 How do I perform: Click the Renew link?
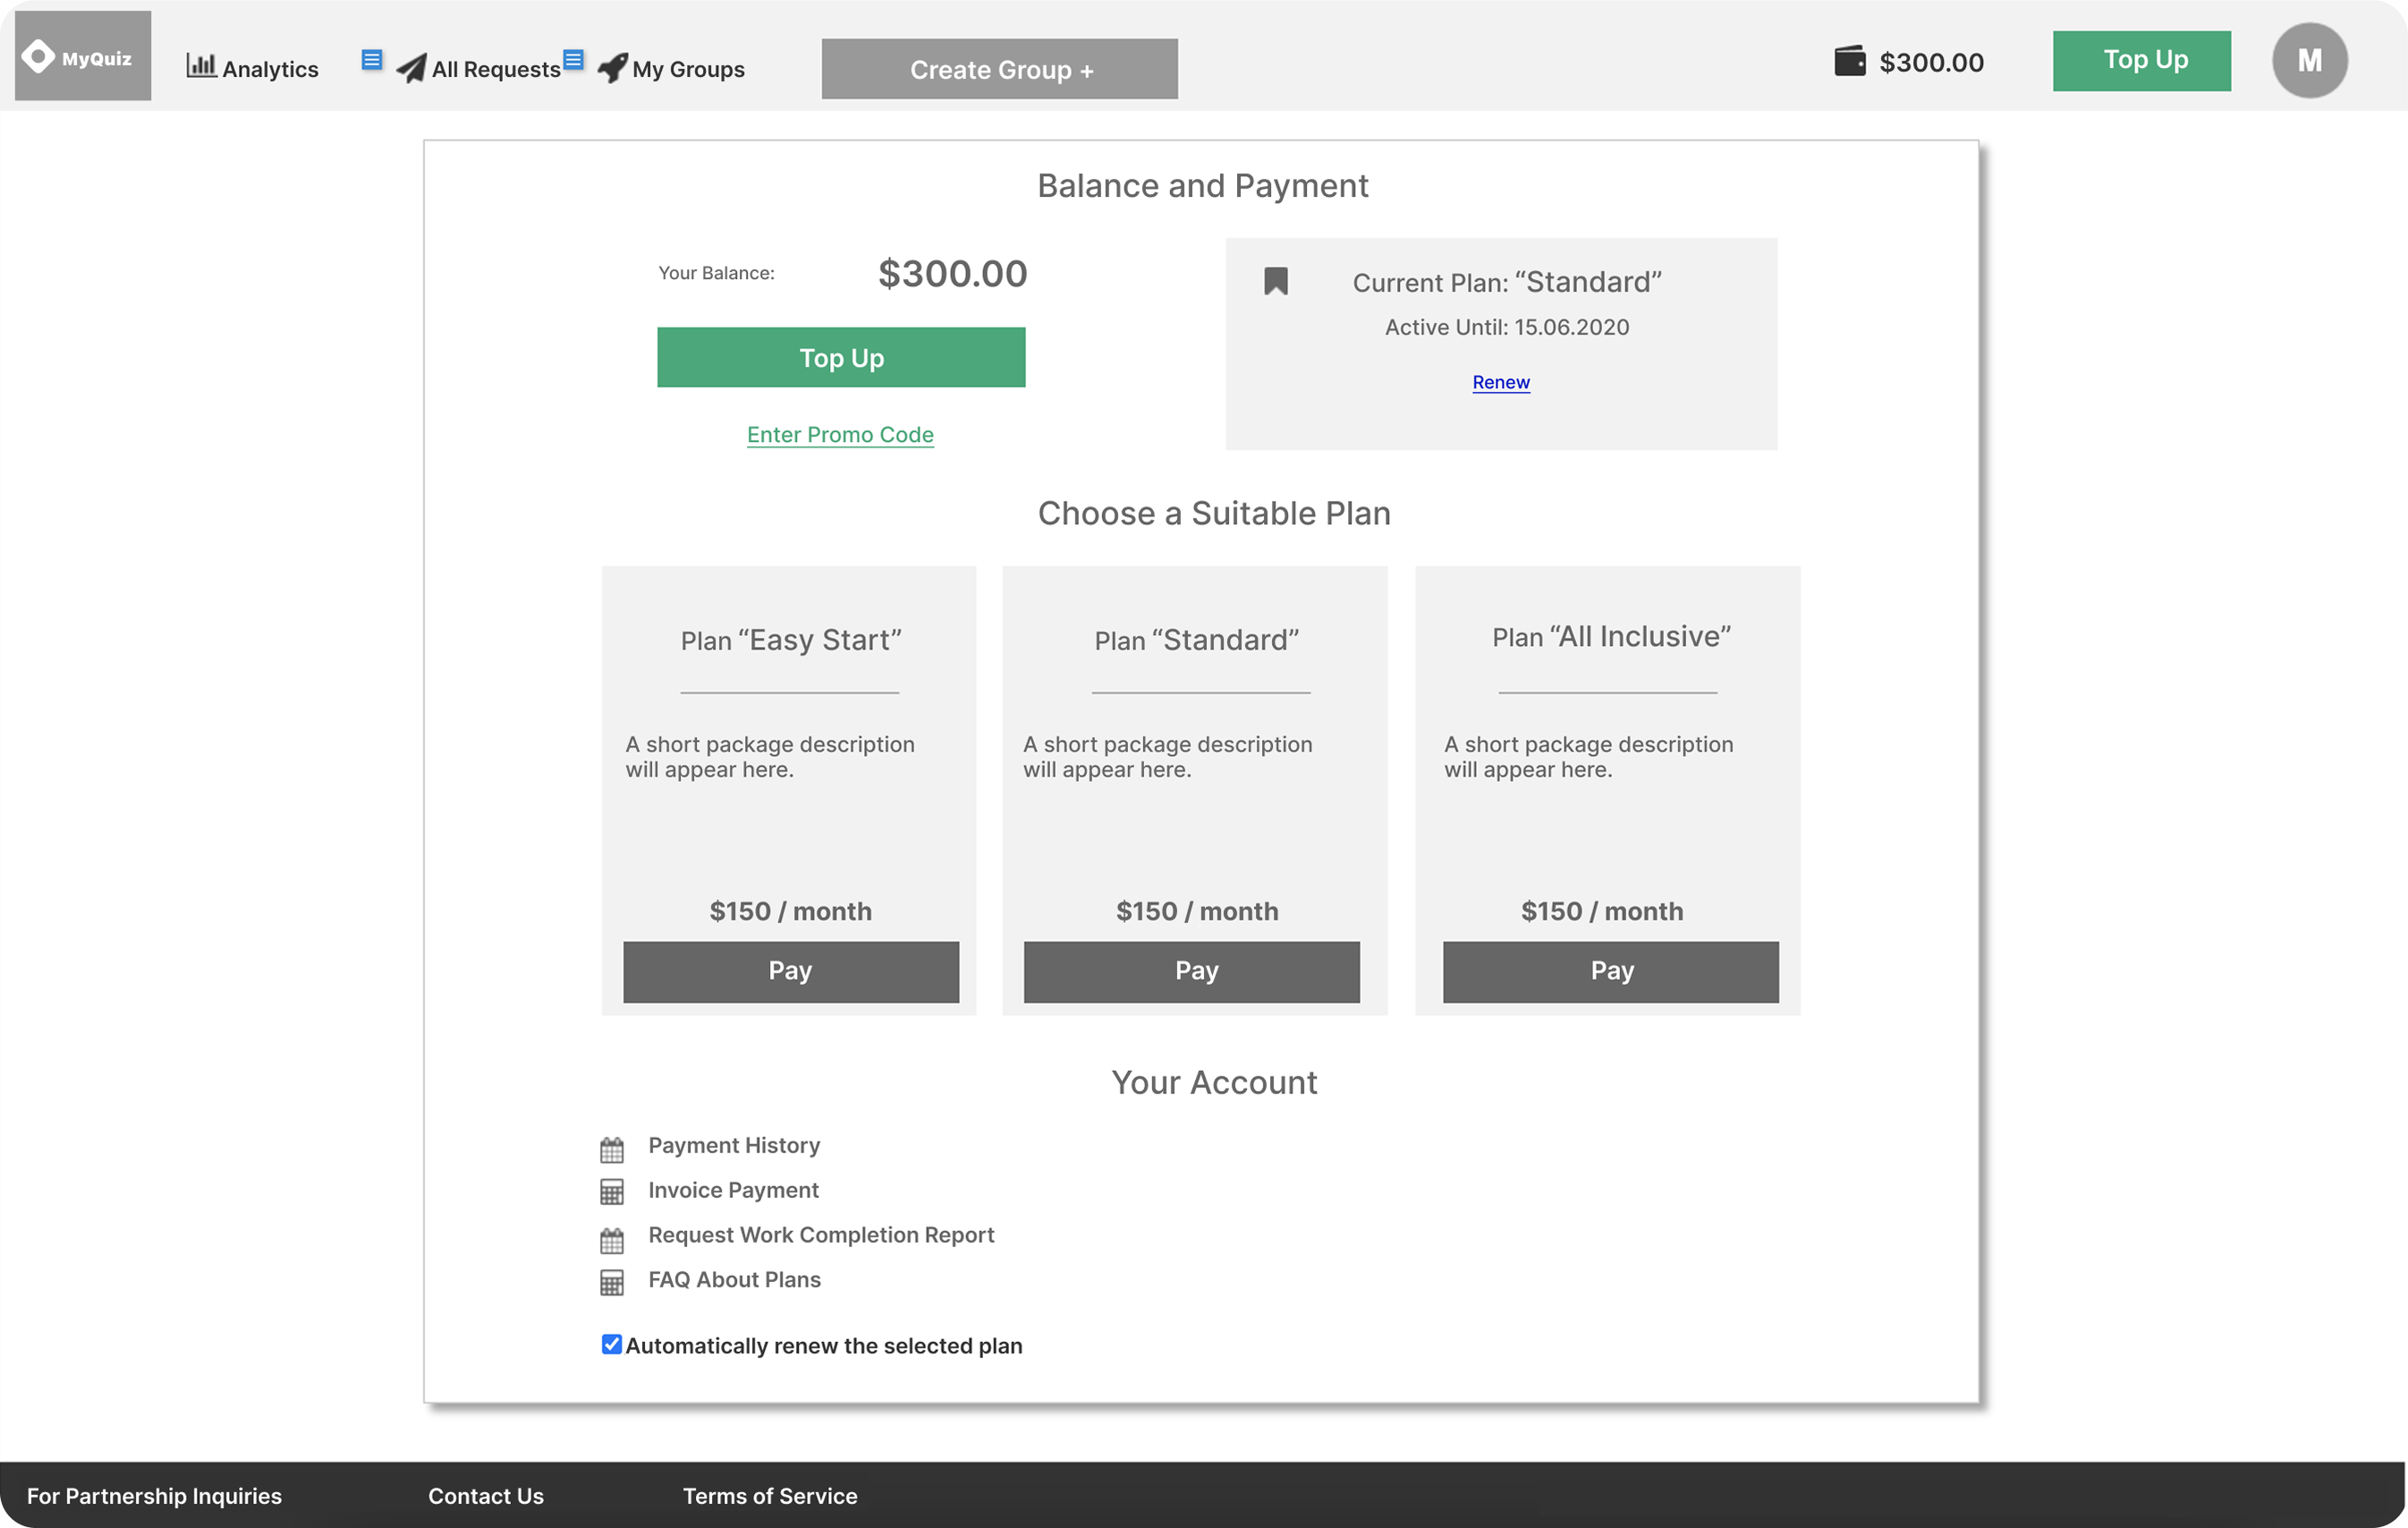pyautogui.click(x=1500, y=382)
